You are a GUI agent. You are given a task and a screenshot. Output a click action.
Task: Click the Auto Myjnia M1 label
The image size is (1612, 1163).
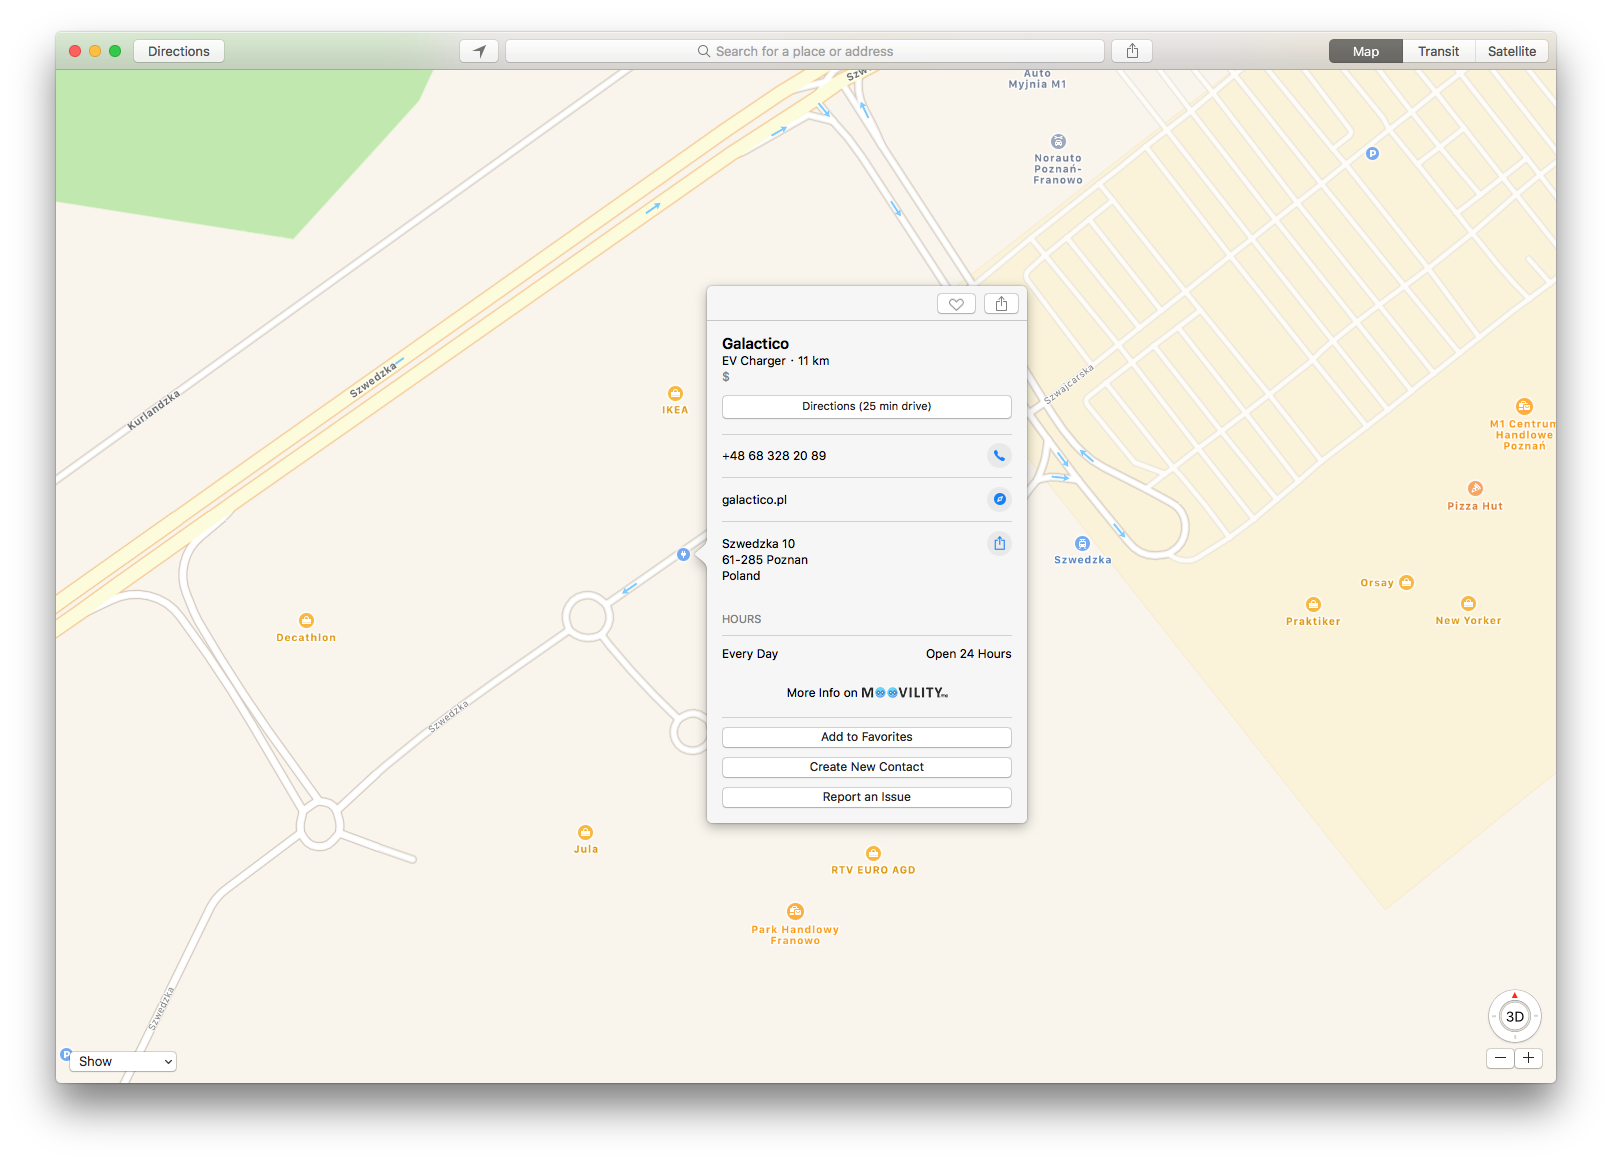coord(1037,79)
